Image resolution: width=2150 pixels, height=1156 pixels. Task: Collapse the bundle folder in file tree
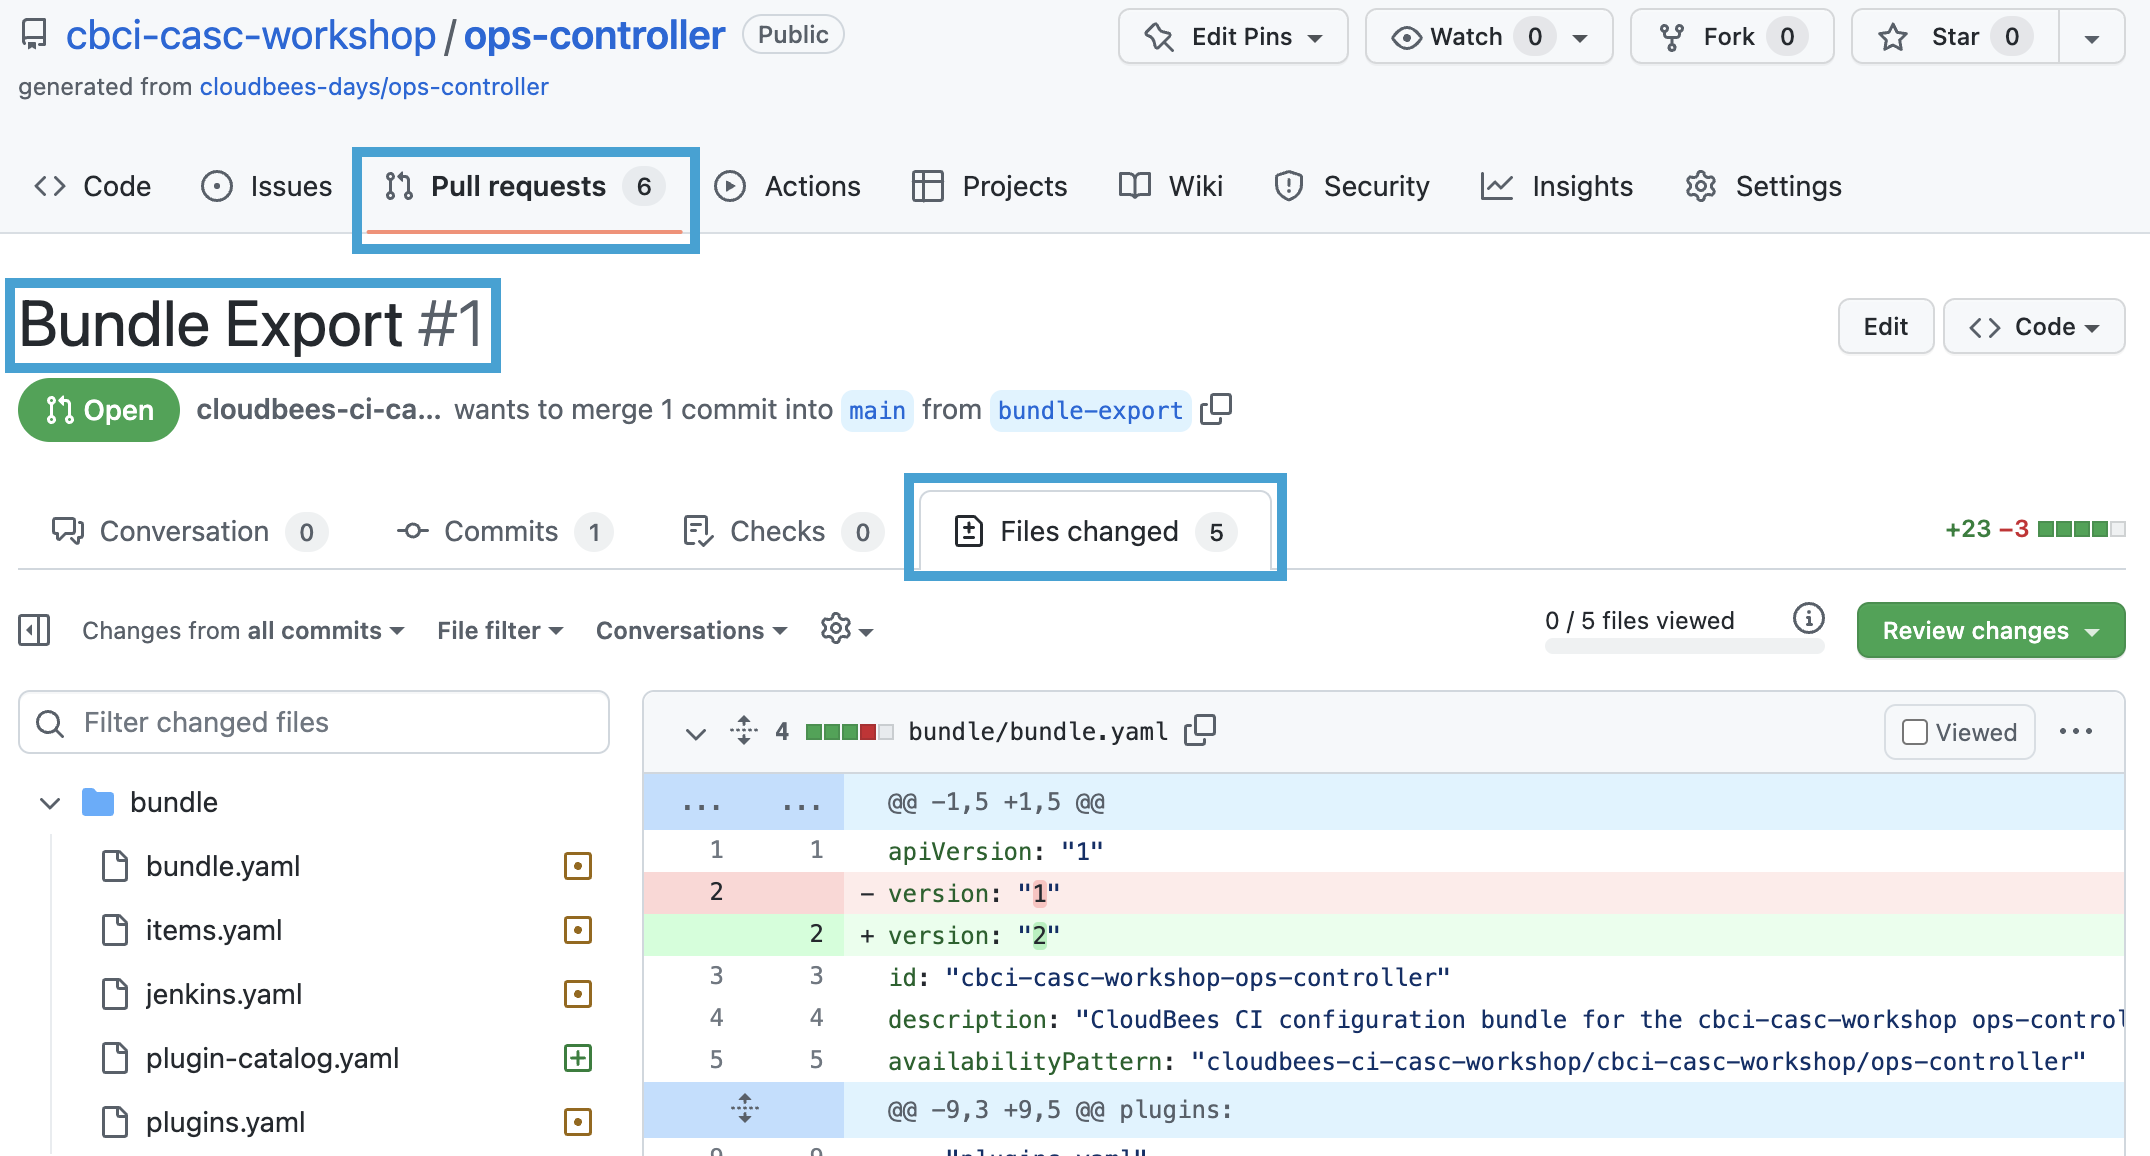tap(50, 803)
